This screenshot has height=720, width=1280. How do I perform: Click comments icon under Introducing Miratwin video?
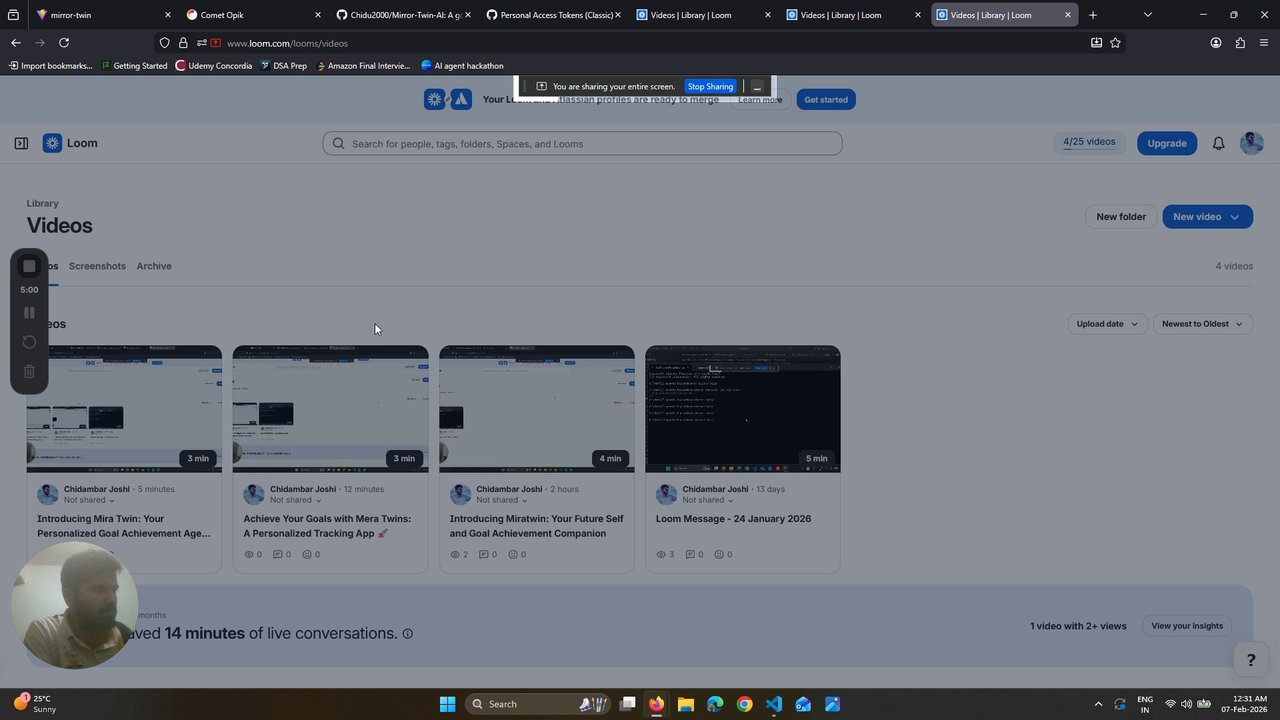(x=484, y=554)
